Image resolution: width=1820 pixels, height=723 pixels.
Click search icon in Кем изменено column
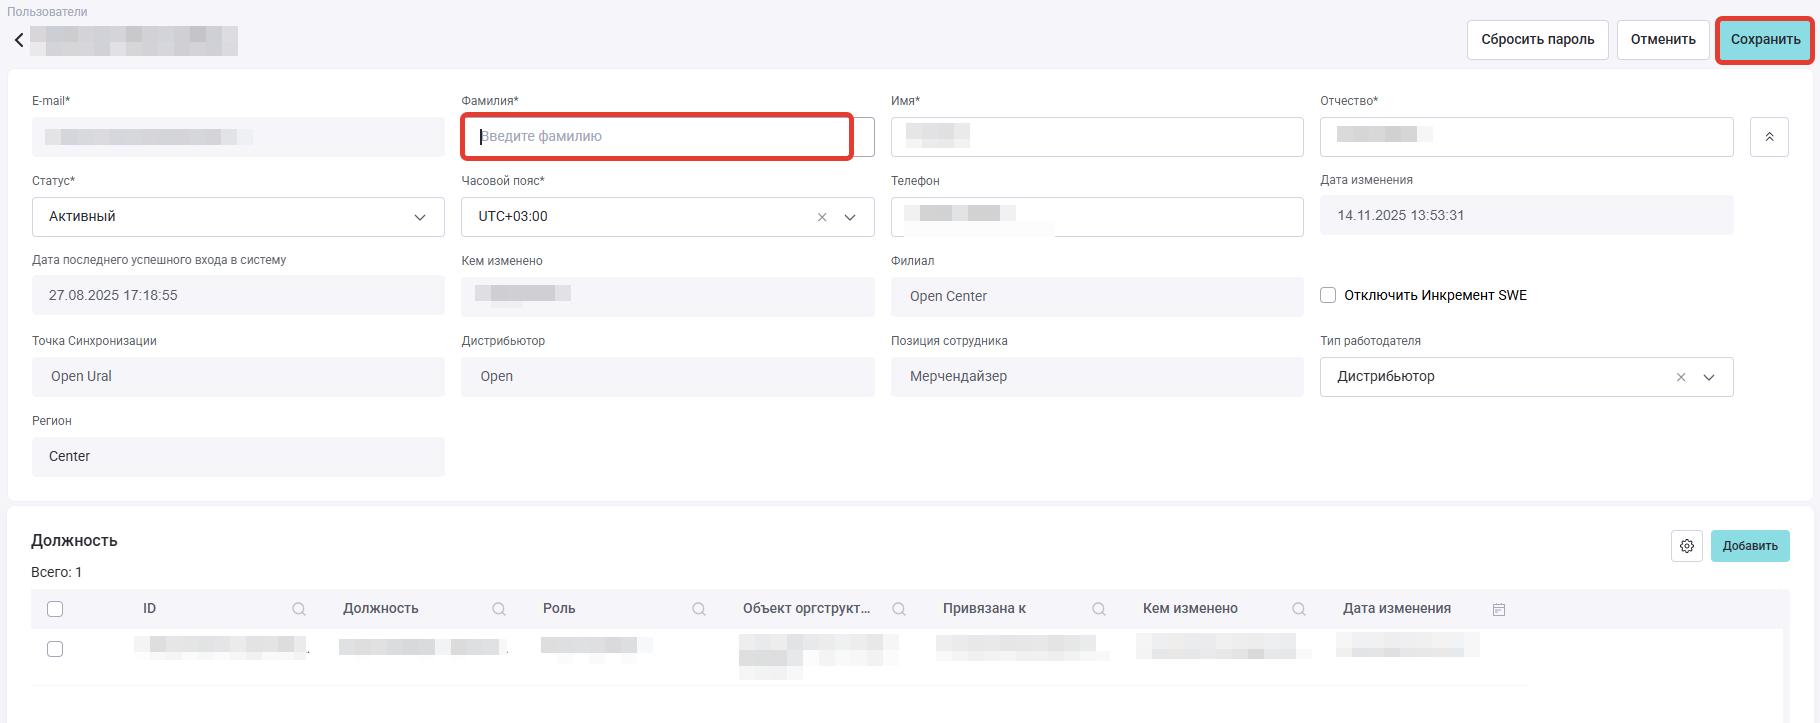click(1299, 609)
